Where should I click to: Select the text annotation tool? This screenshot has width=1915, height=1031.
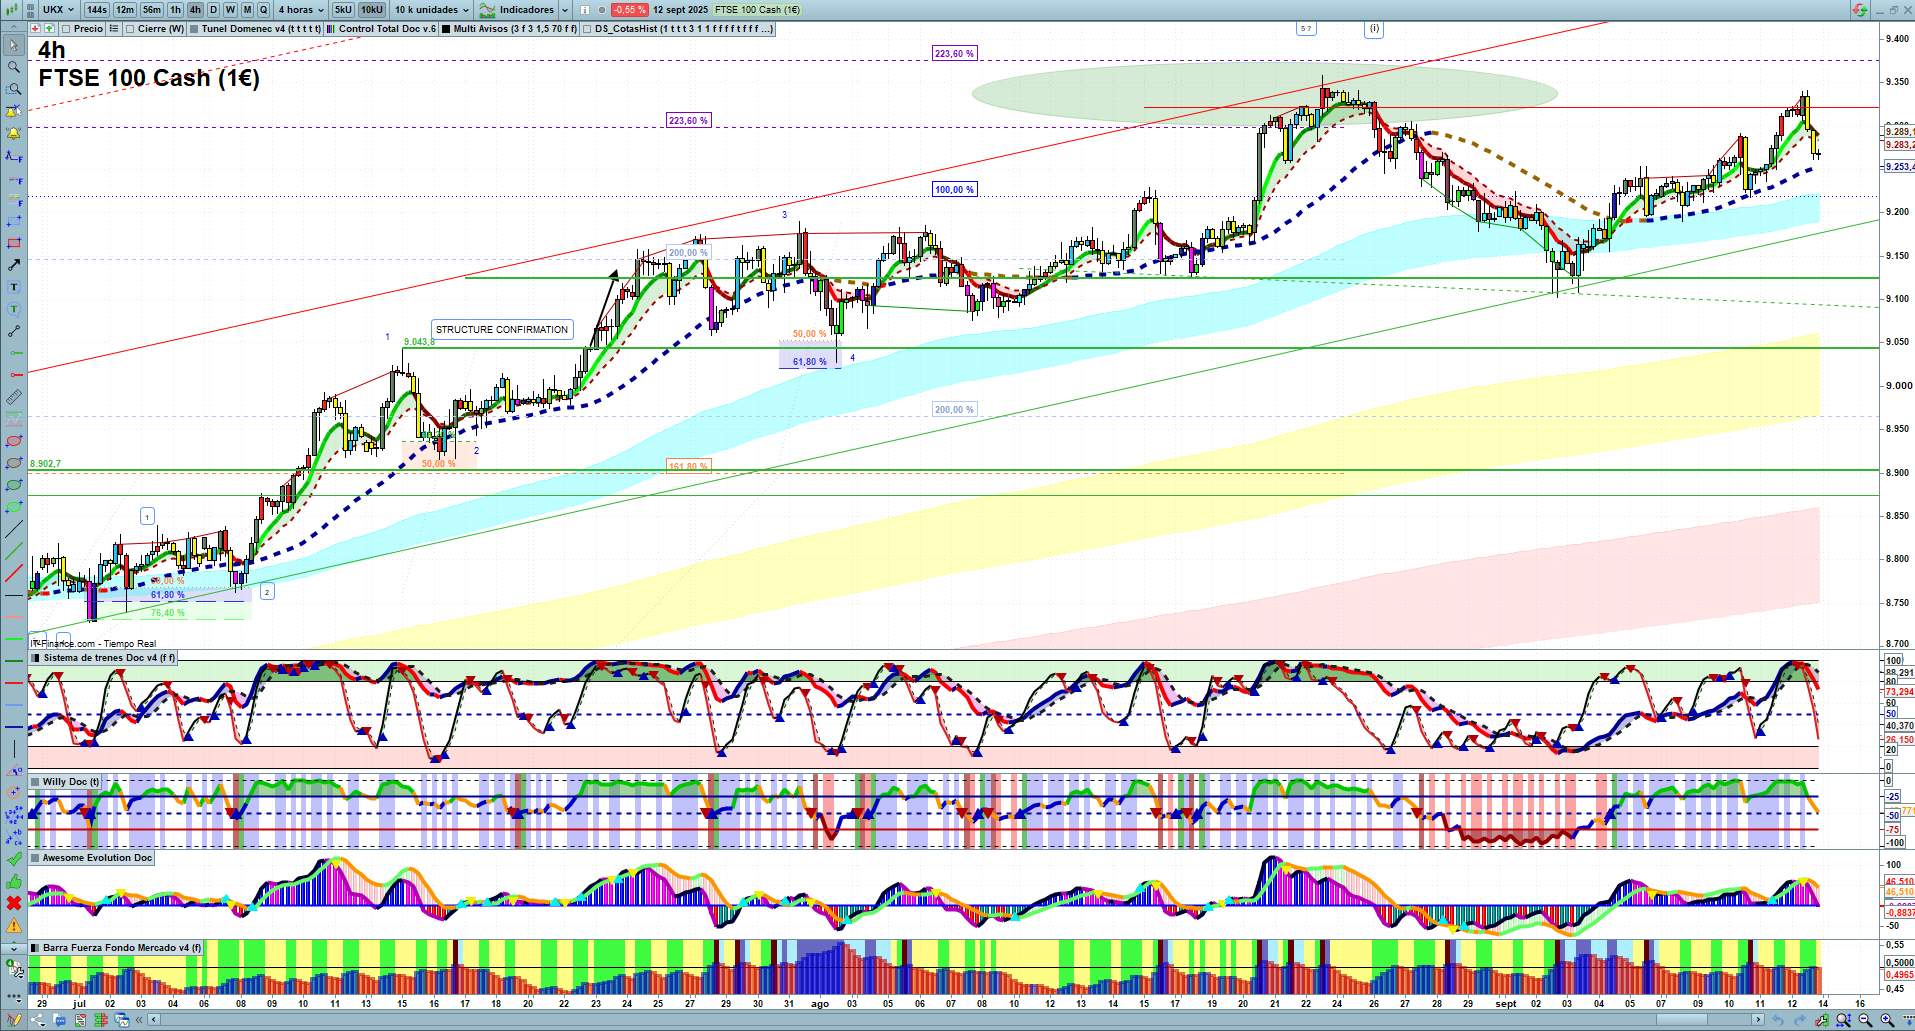(14, 287)
